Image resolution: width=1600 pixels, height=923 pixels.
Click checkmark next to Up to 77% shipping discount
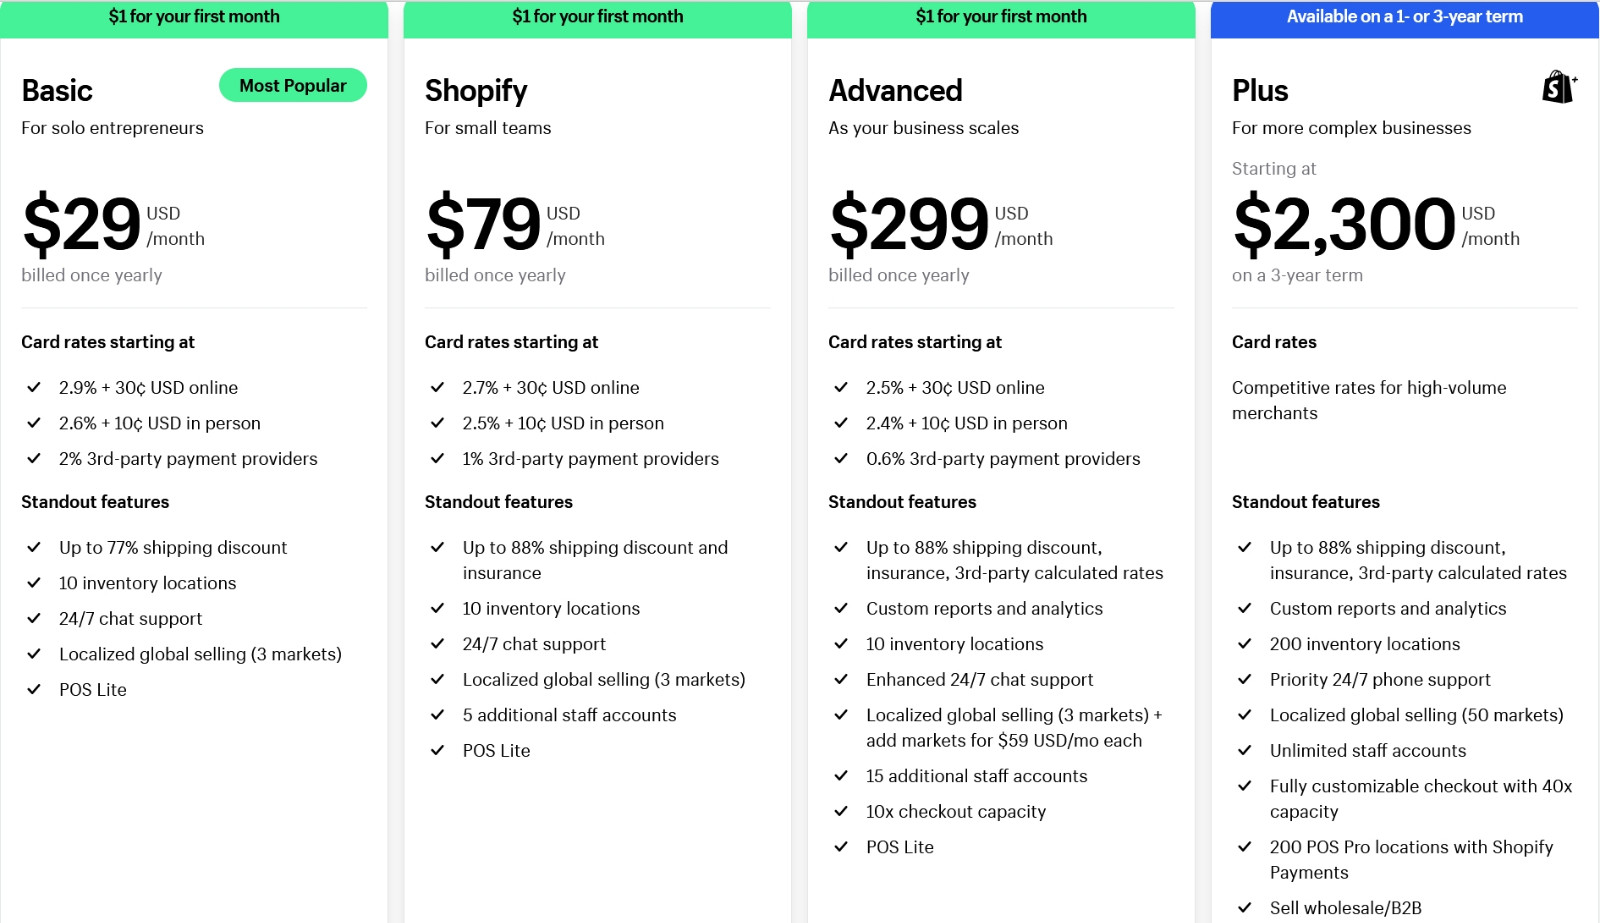point(34,547)
